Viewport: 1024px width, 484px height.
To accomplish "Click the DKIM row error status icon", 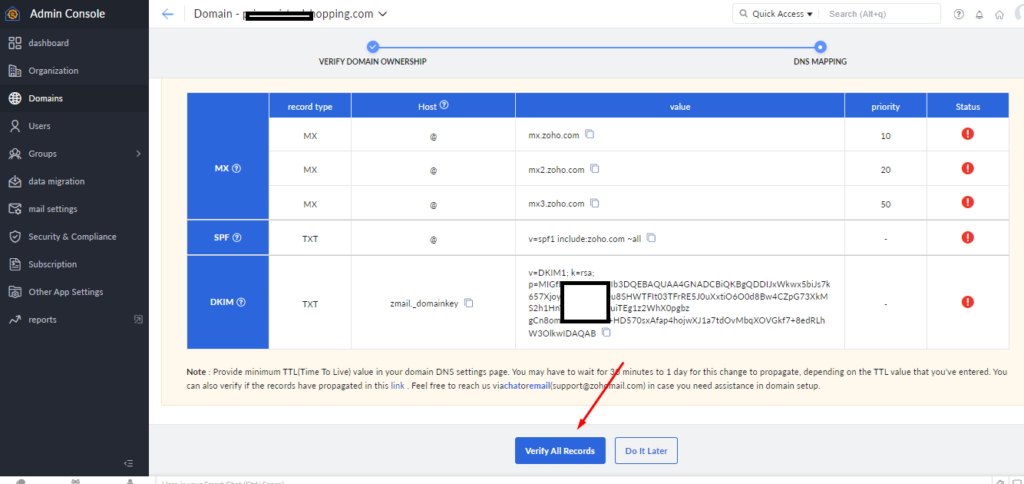I will pyautogui.click(x=968, y=302).
